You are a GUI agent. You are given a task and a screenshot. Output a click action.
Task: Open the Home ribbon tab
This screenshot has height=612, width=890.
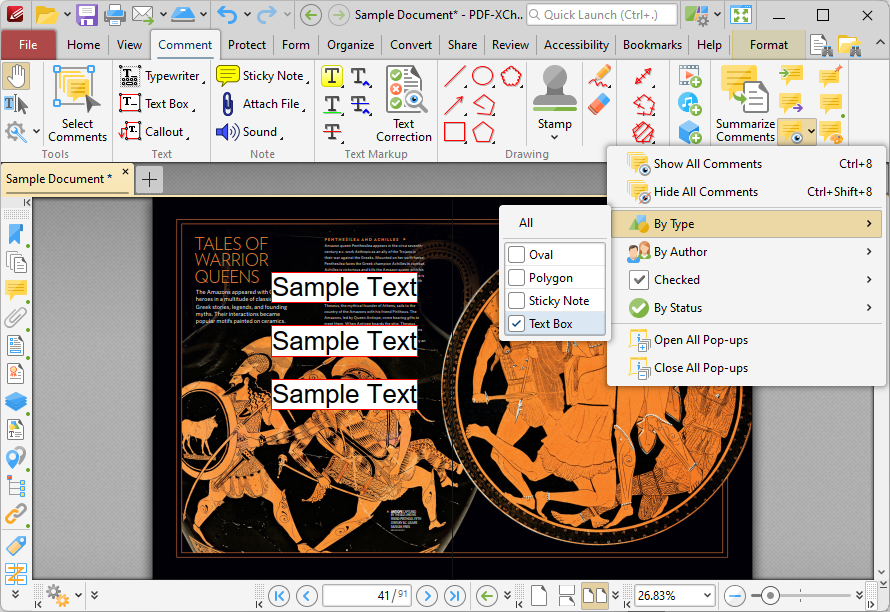point(83,45)
